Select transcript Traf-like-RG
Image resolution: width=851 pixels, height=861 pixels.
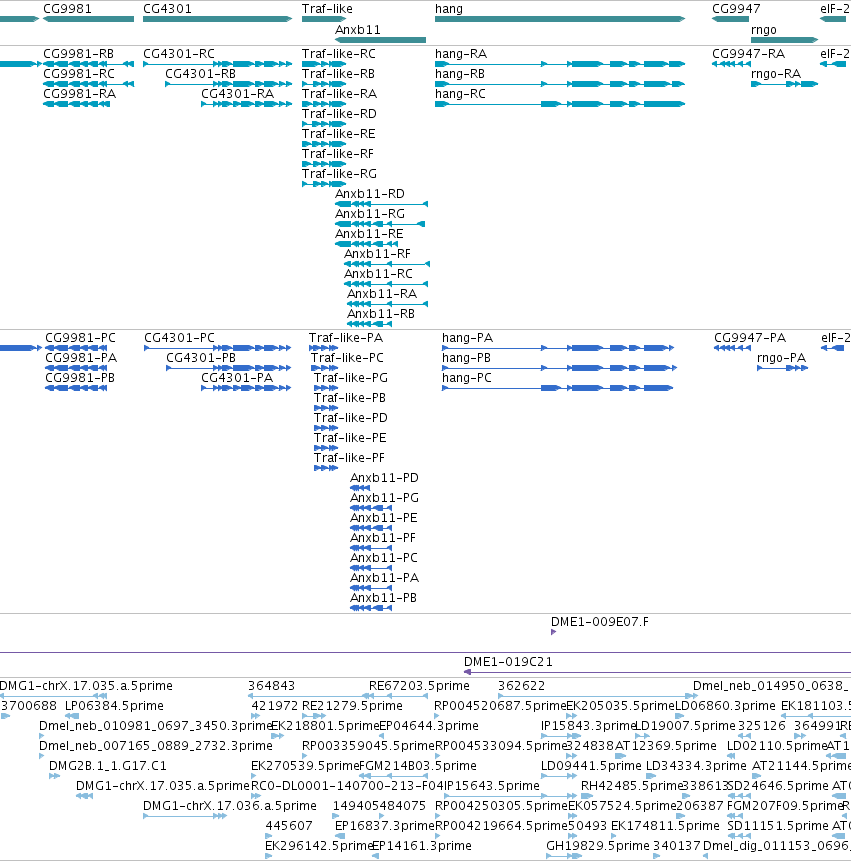click(x=324, y=184)
